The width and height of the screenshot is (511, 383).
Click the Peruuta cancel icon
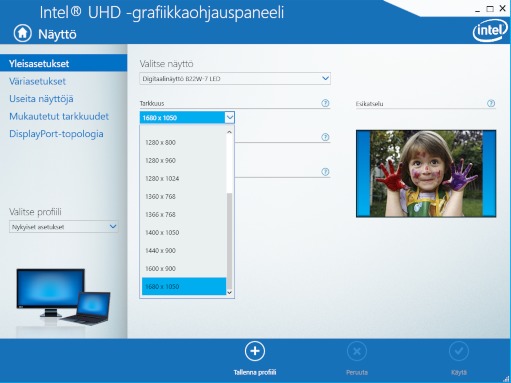[x=357, y=351]
